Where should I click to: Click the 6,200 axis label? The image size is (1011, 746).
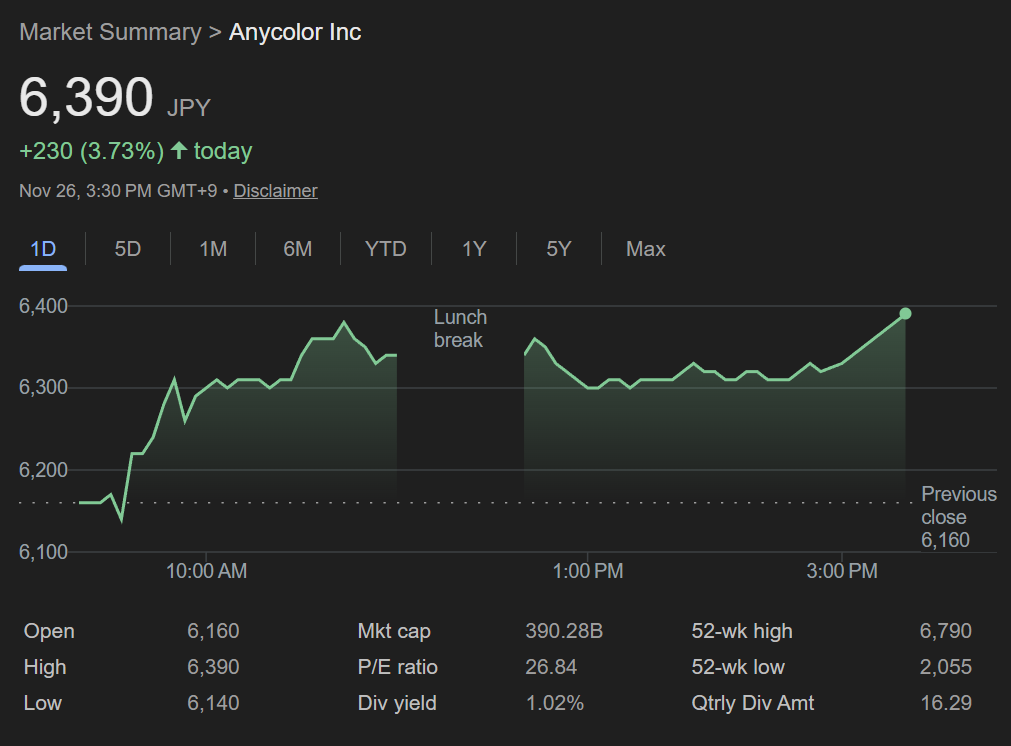coord(43,470)
